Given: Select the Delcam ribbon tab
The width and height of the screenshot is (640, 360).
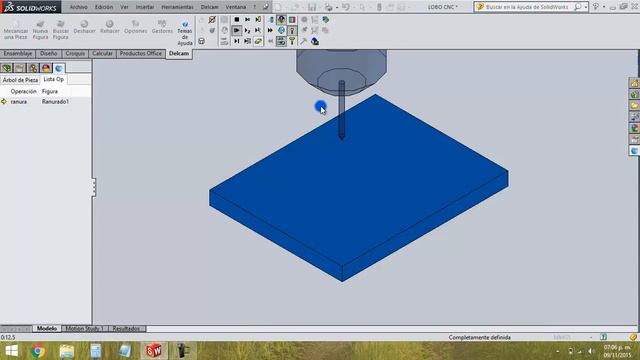Looking at the screenshot, I should pyautogui.click(x=179, y=53).
